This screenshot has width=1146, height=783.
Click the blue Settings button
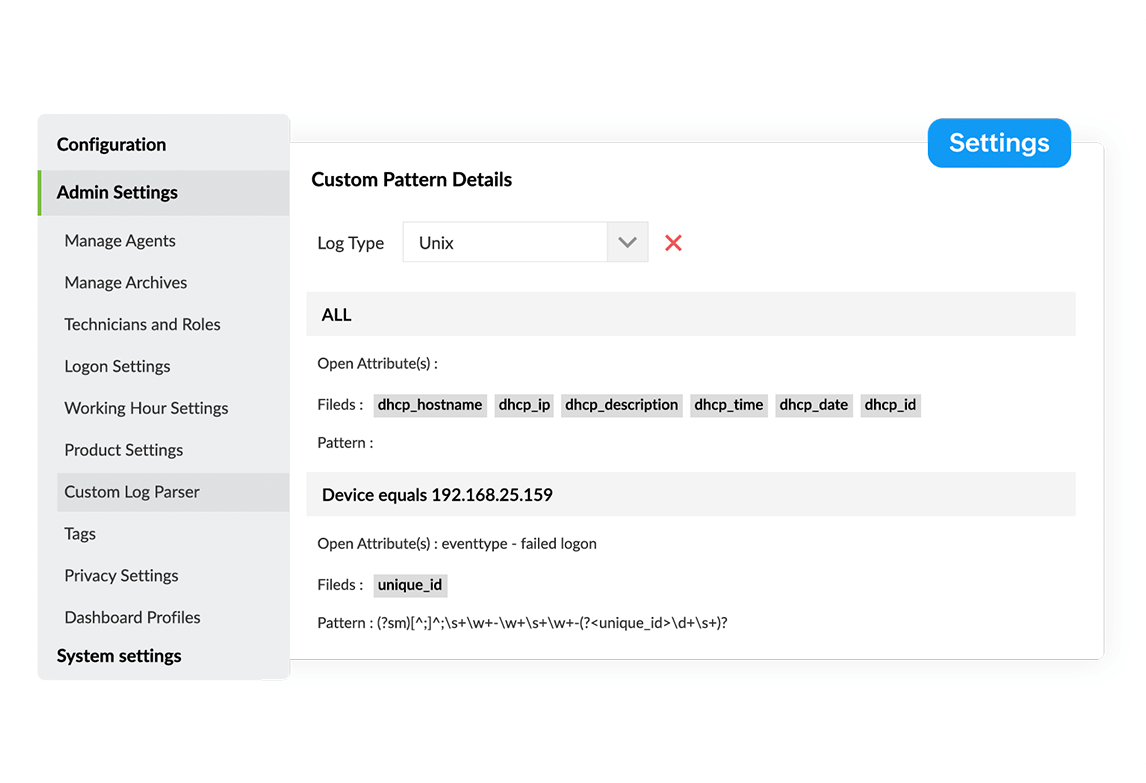(999, 143)
